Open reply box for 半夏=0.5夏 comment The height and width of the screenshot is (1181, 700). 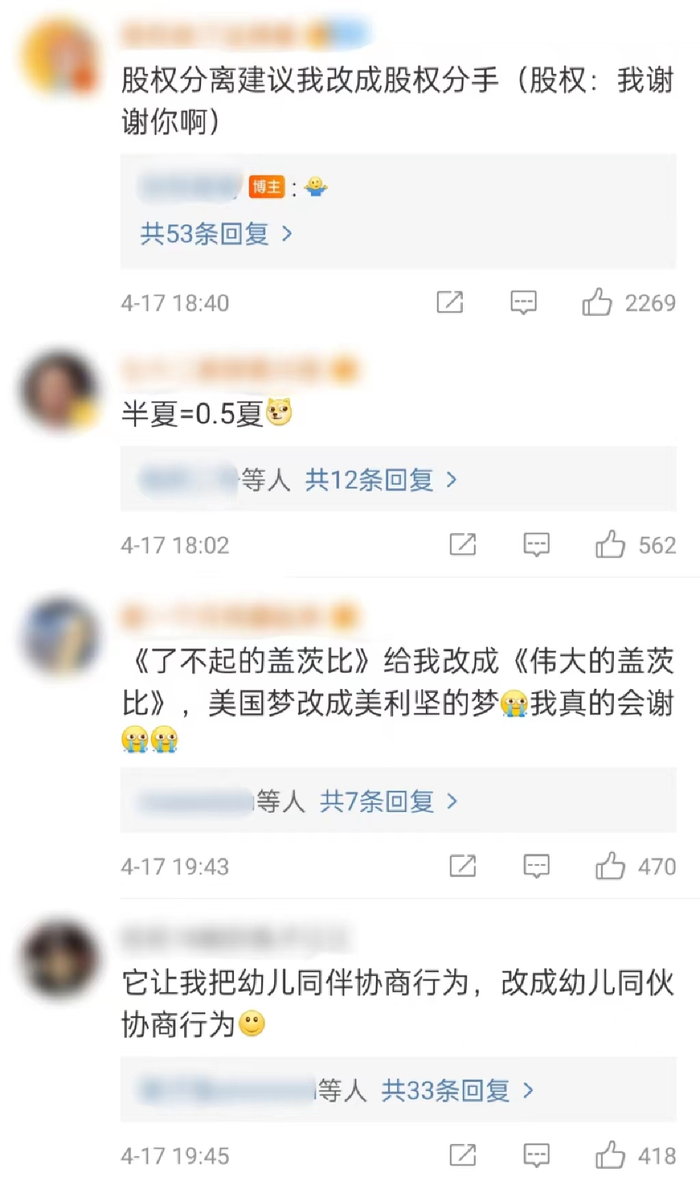(536, 545)
